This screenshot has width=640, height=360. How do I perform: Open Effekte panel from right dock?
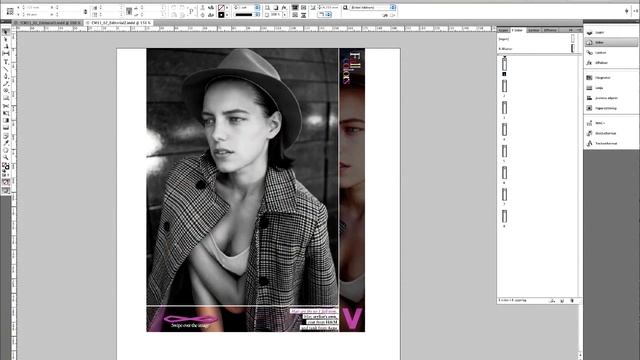tap(611, 63)
